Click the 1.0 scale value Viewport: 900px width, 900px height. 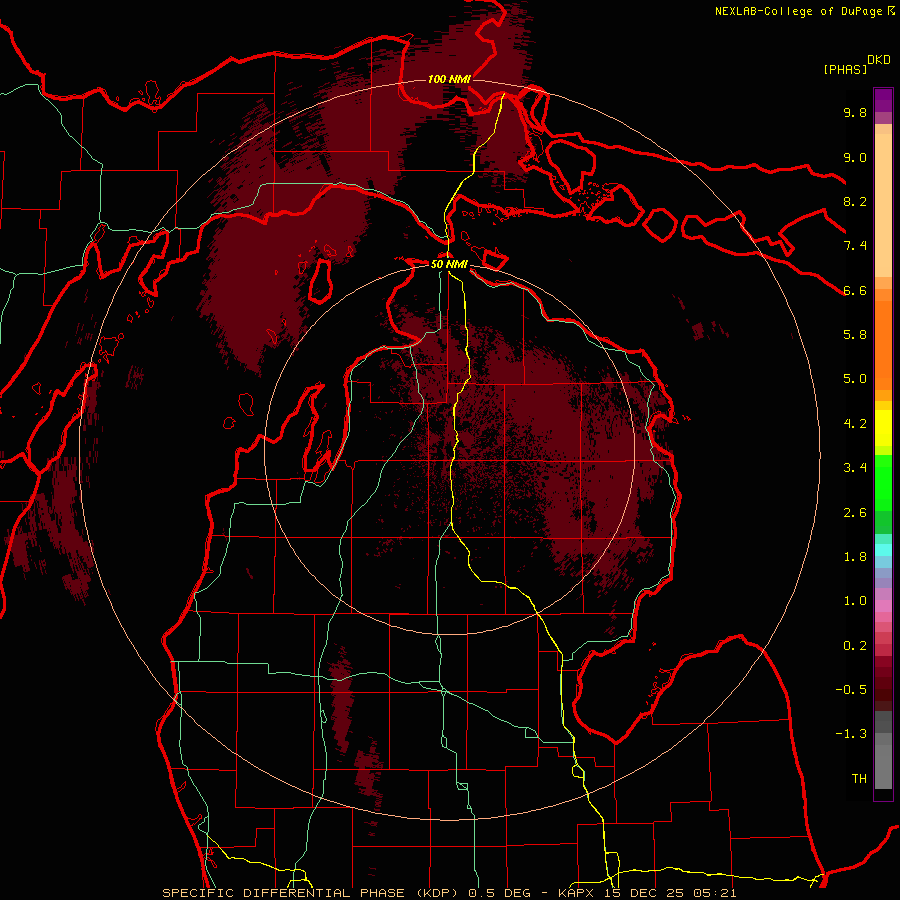coord(855,601)
